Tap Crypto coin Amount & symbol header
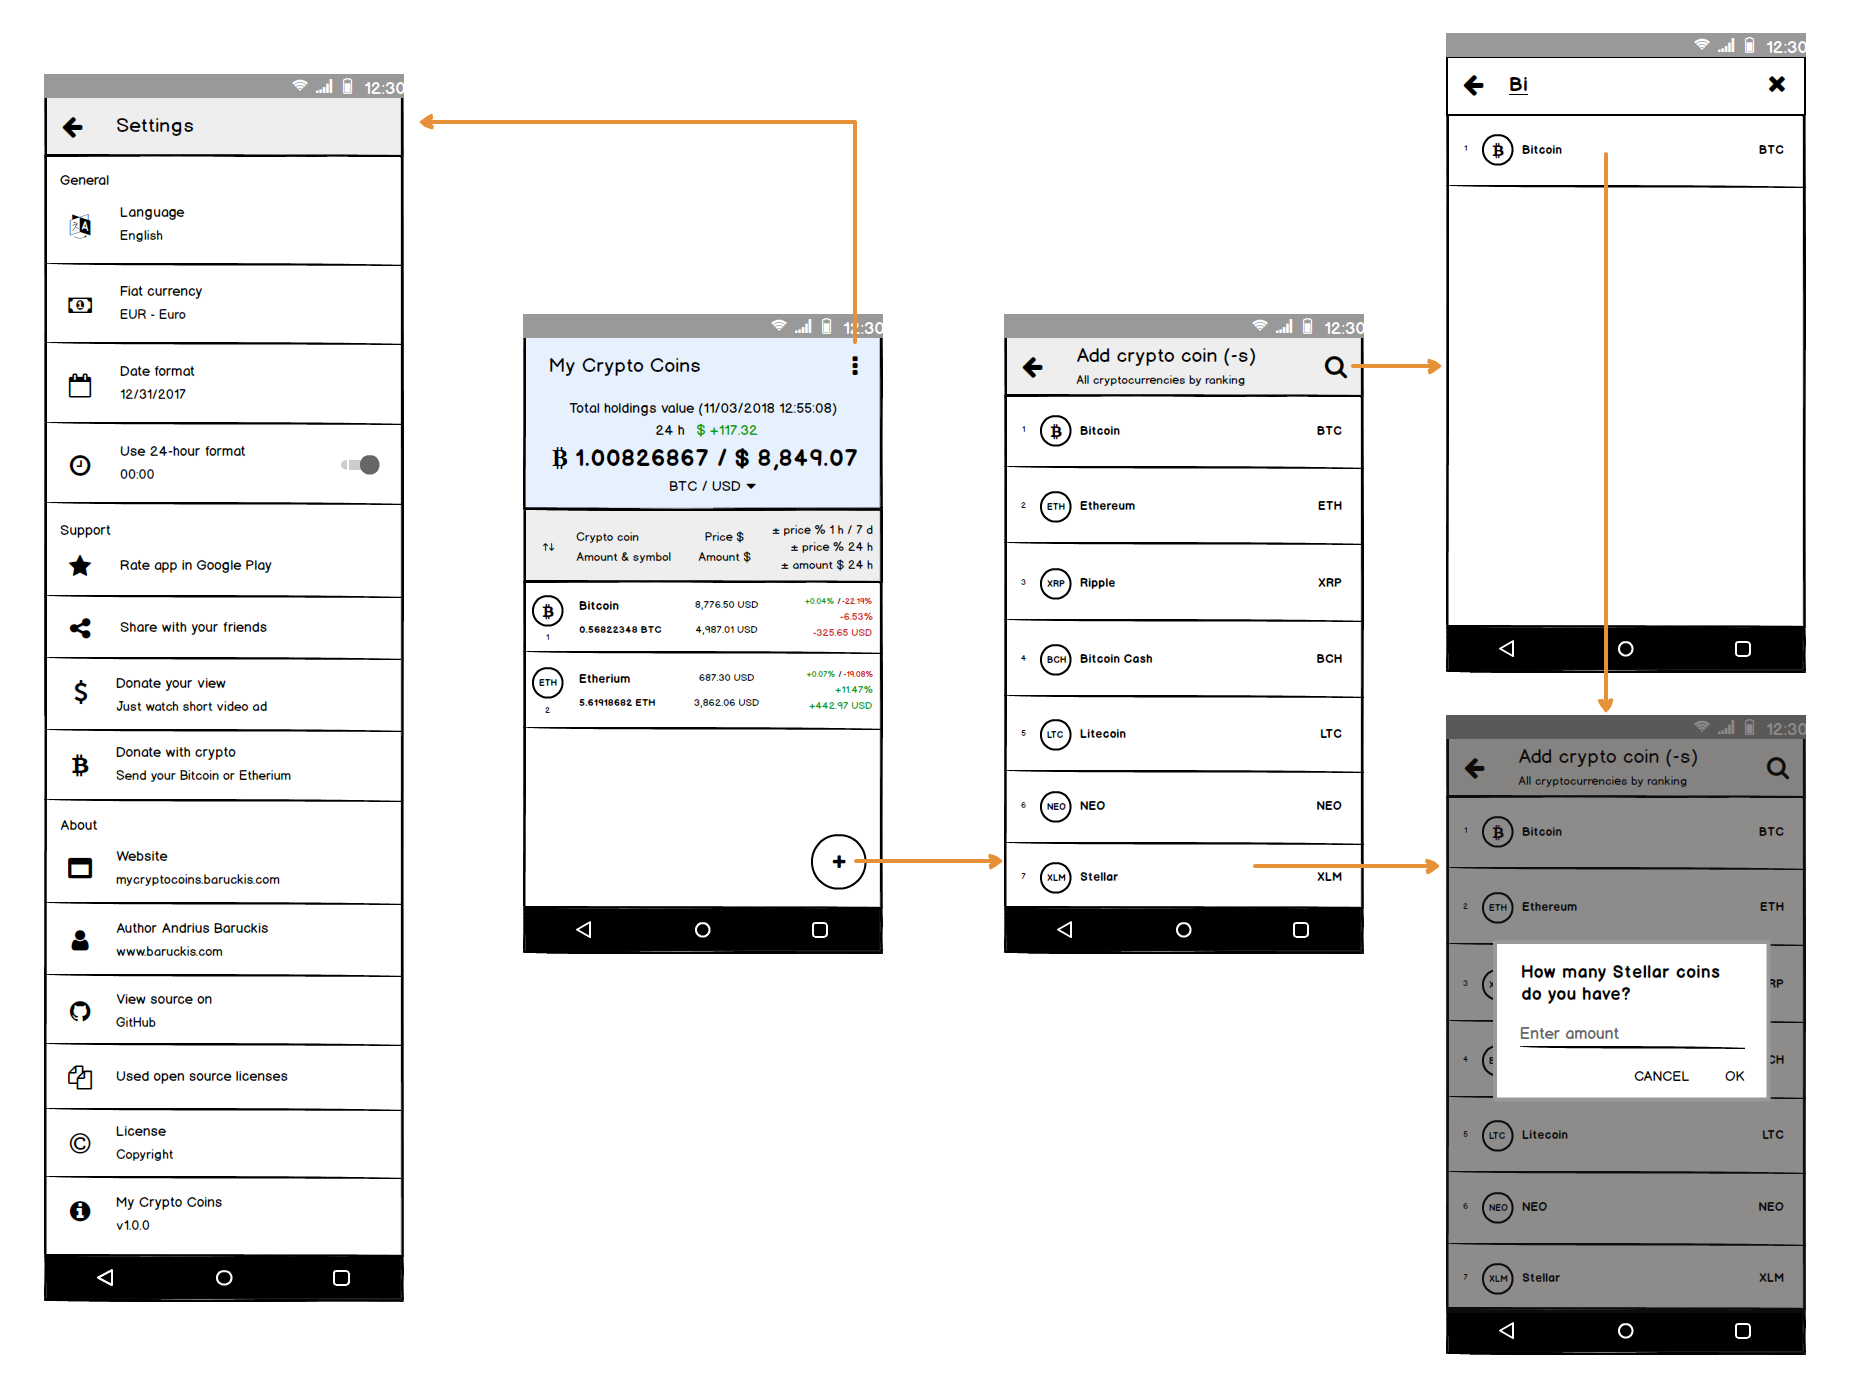The image size is (1852, 1388). tap(623, 547)
